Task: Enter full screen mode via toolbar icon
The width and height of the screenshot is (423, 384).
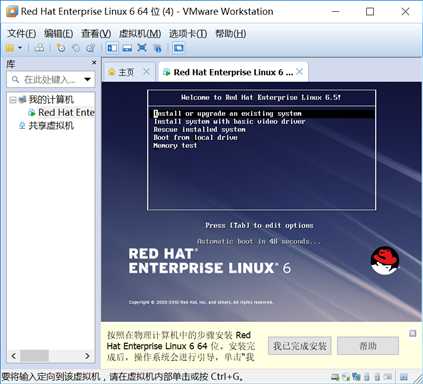Action: (142, 48)
